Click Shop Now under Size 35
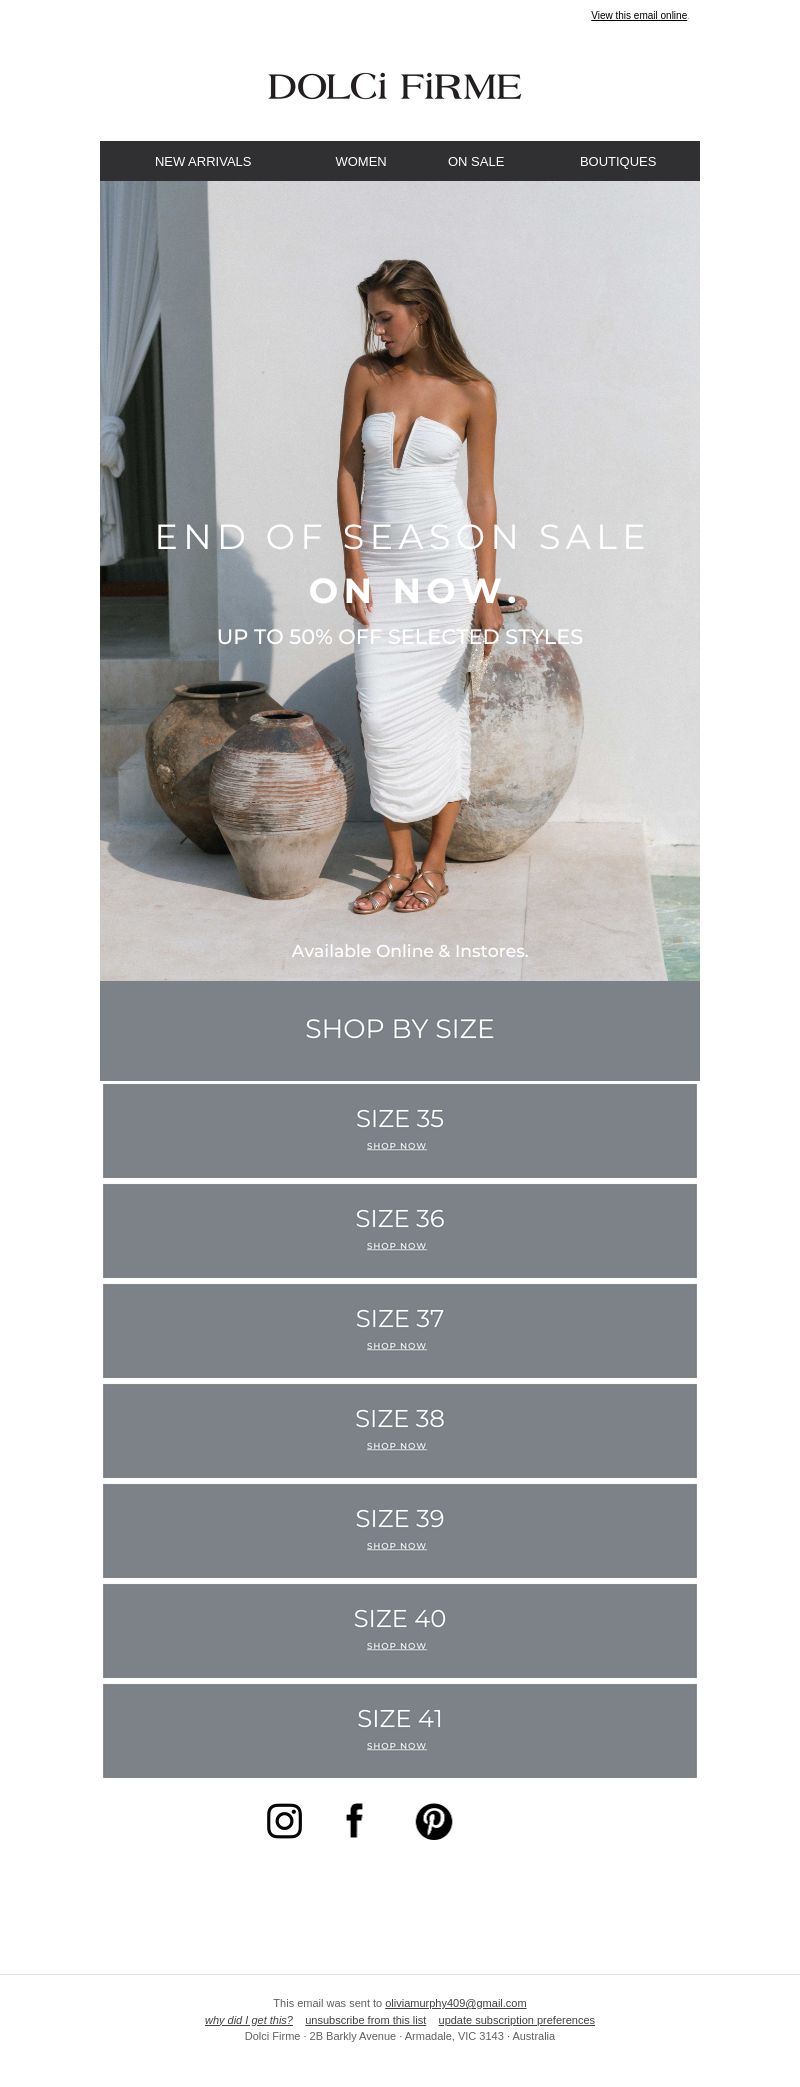The height and width of the screenshot is (2087, 800). 397,1146
